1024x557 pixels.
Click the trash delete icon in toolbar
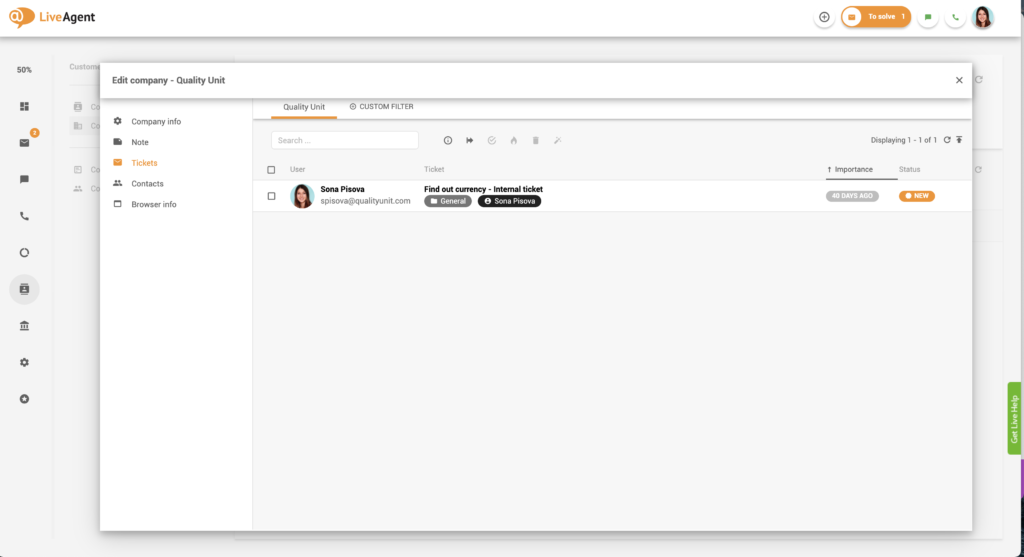536,140
